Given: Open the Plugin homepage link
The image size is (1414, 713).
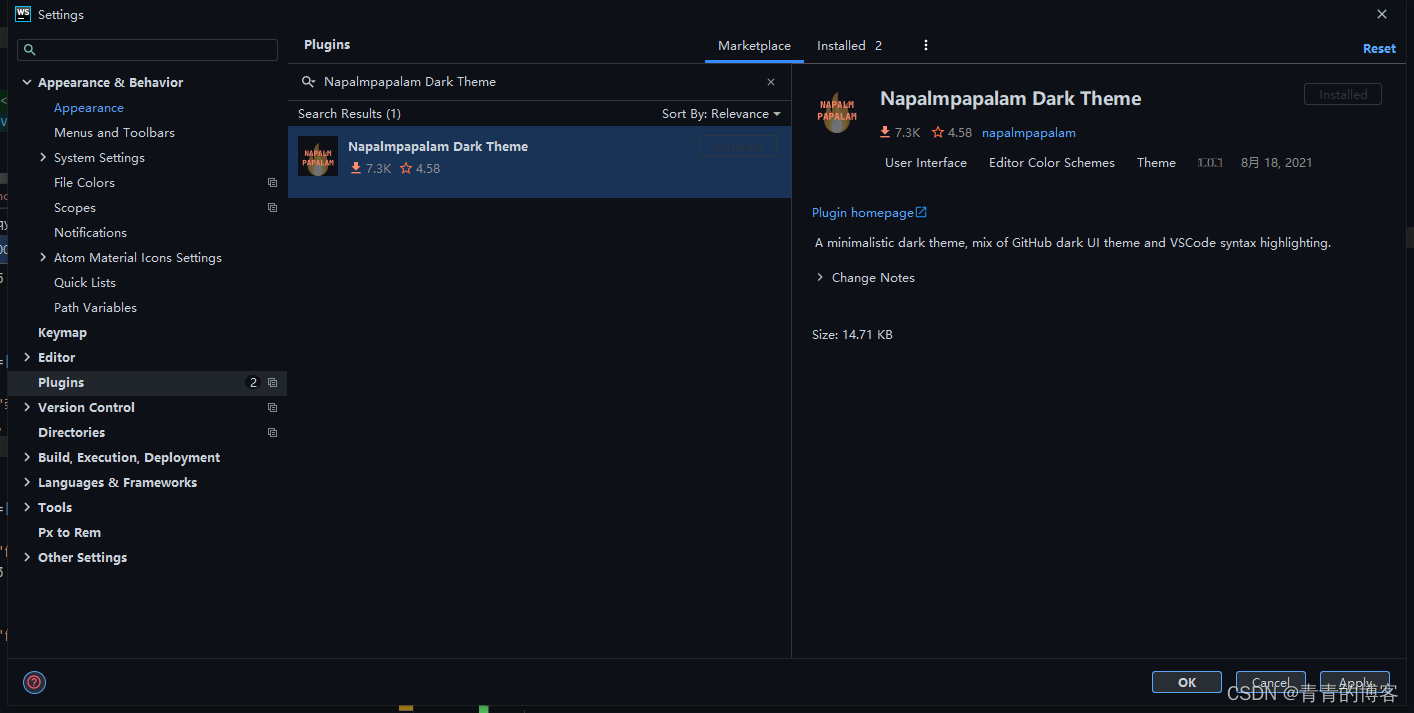Looking at the screenshot, I should point(869,213).
